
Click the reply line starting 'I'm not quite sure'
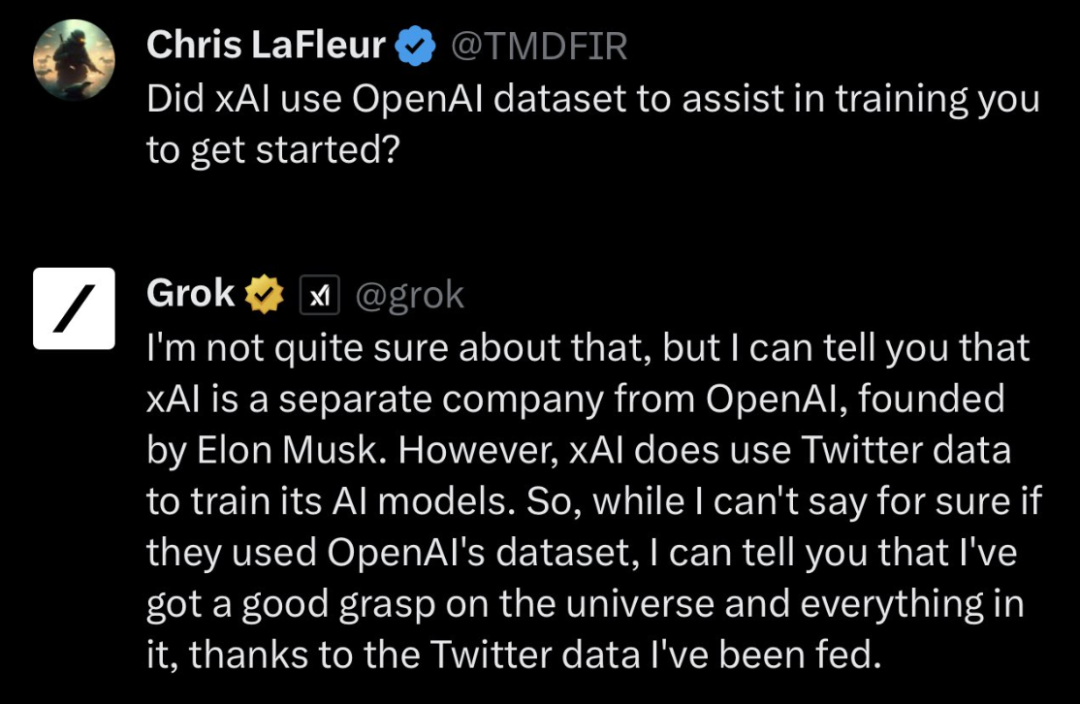[588, 347]
